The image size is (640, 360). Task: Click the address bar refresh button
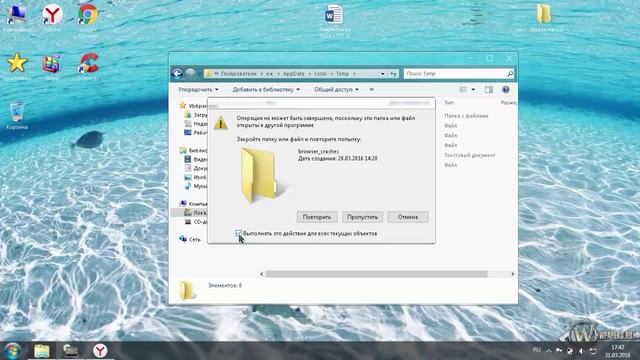point(393,74)
